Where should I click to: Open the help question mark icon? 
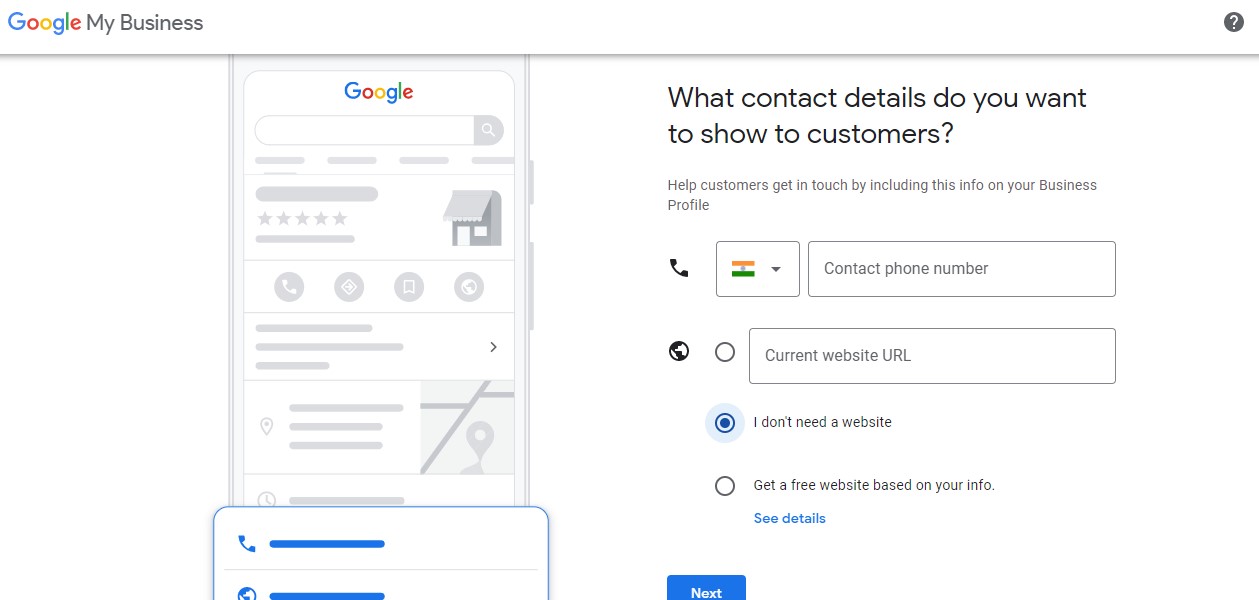pos(1234,22)
